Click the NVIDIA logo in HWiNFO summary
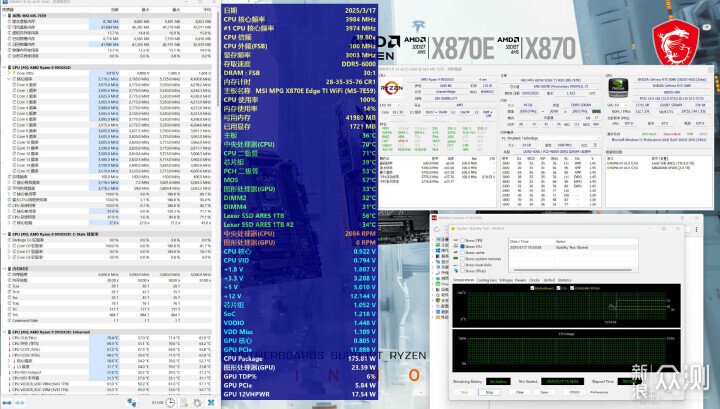The image size is (720, 409). click(618, 88)
